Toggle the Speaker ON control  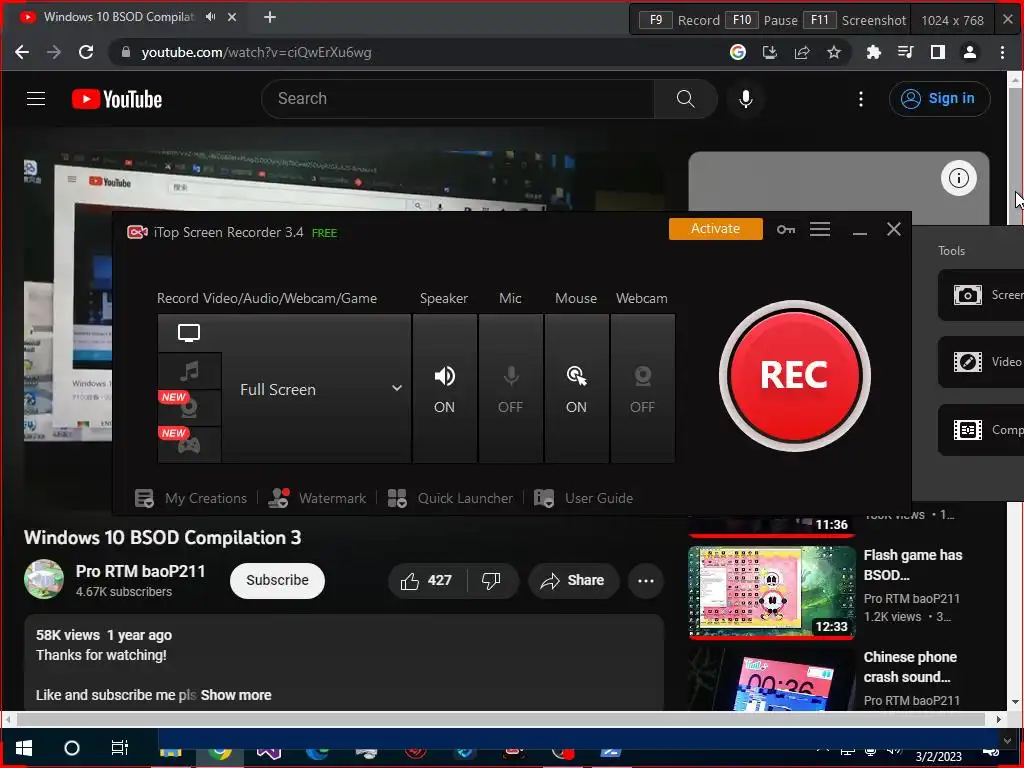444,389
